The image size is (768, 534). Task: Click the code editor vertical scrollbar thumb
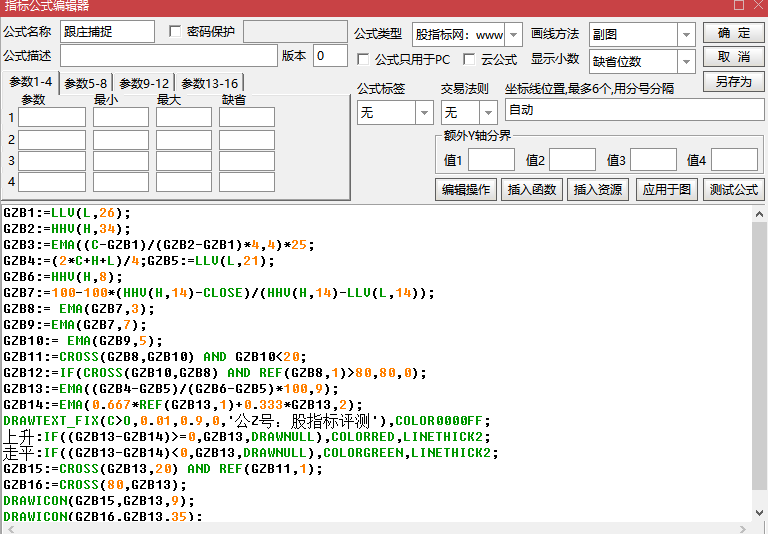[x=759, y=355]
